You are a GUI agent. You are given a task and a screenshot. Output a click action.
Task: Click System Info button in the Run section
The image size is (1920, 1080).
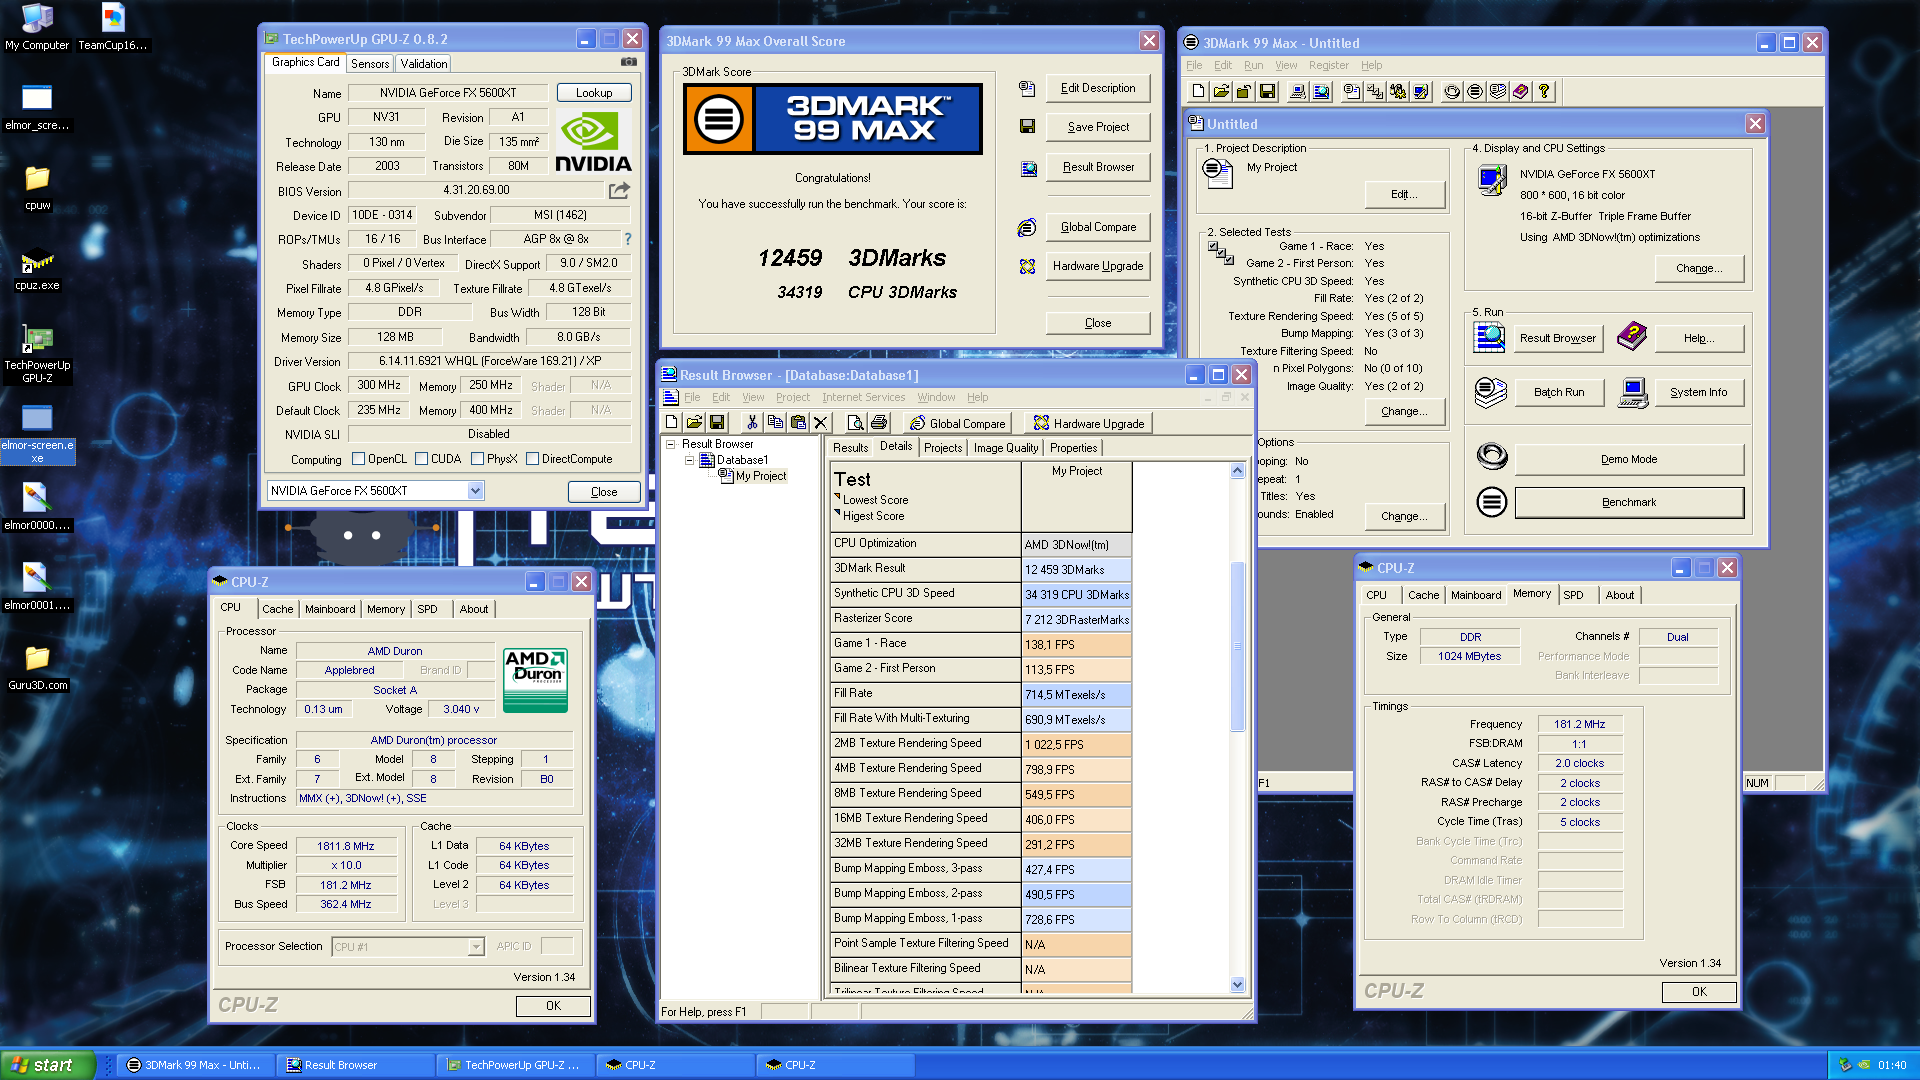click(1698, 392)
